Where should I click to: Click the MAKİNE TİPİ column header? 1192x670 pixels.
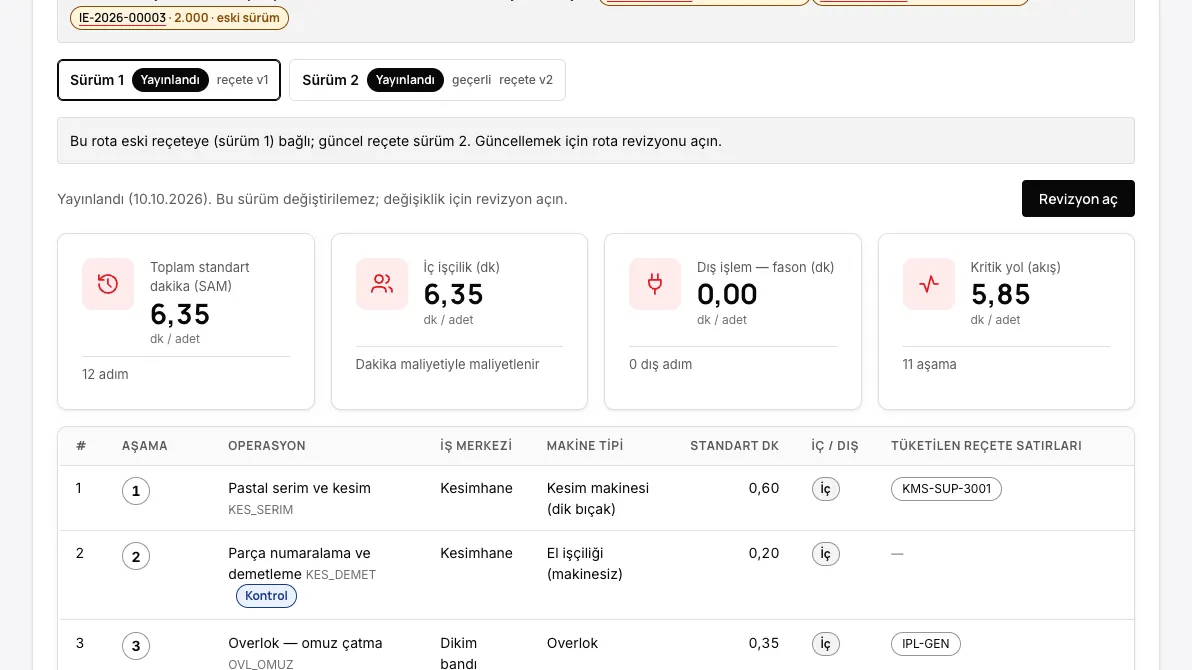coord(585,446)
